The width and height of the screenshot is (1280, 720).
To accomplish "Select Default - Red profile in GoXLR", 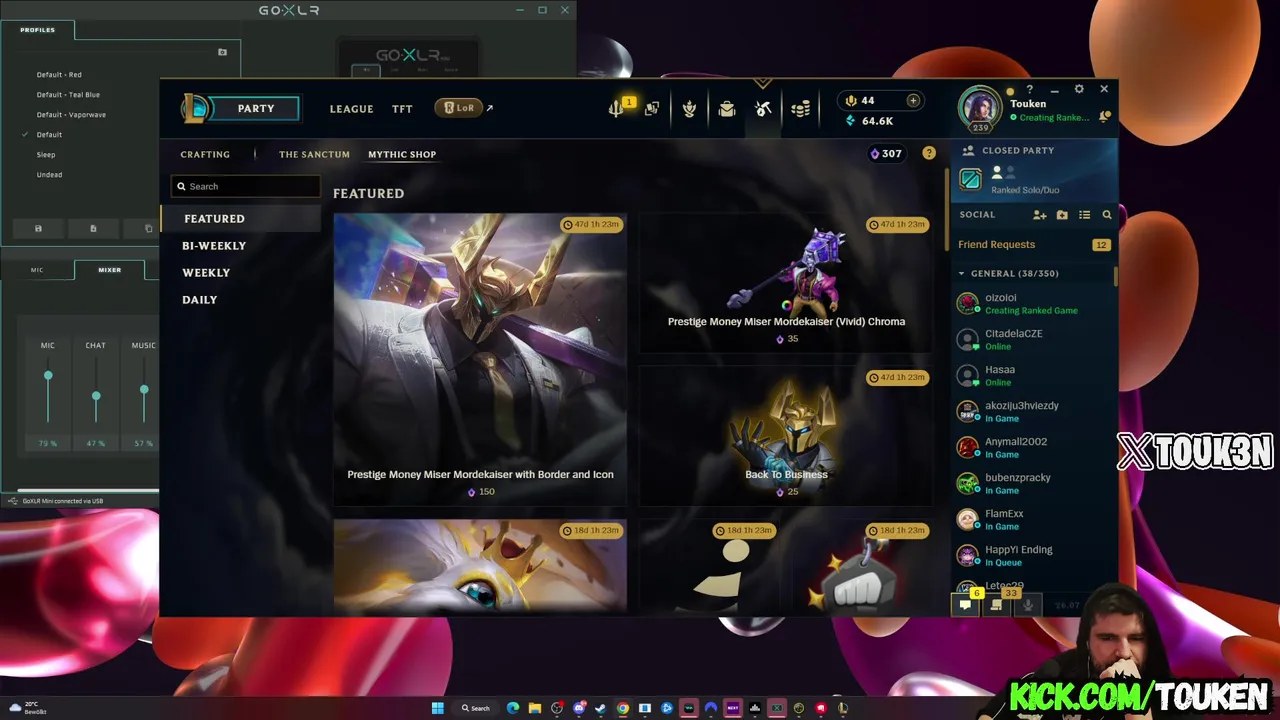I will click(x=59, y=74).
